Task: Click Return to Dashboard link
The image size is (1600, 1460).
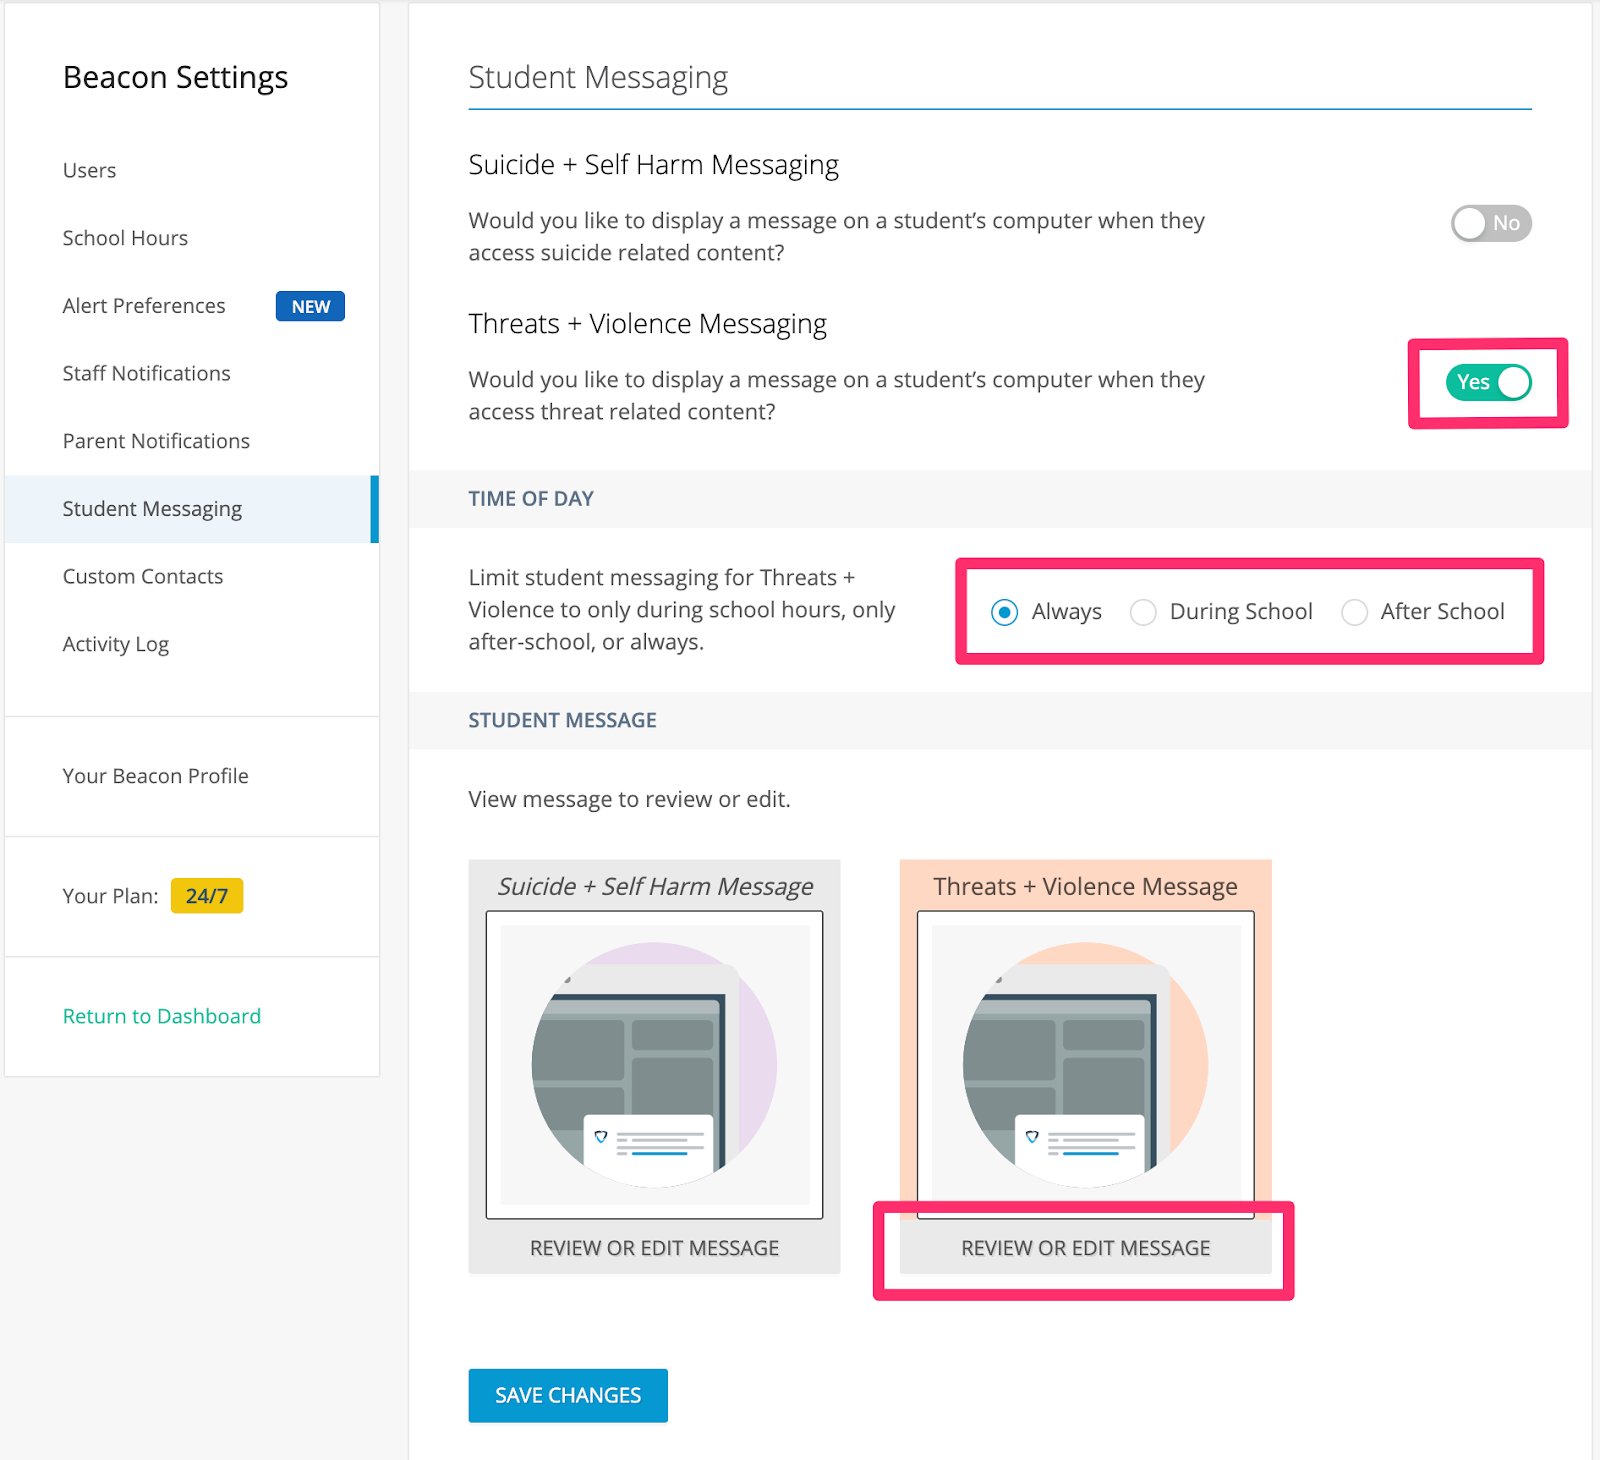Action: 161,1016
